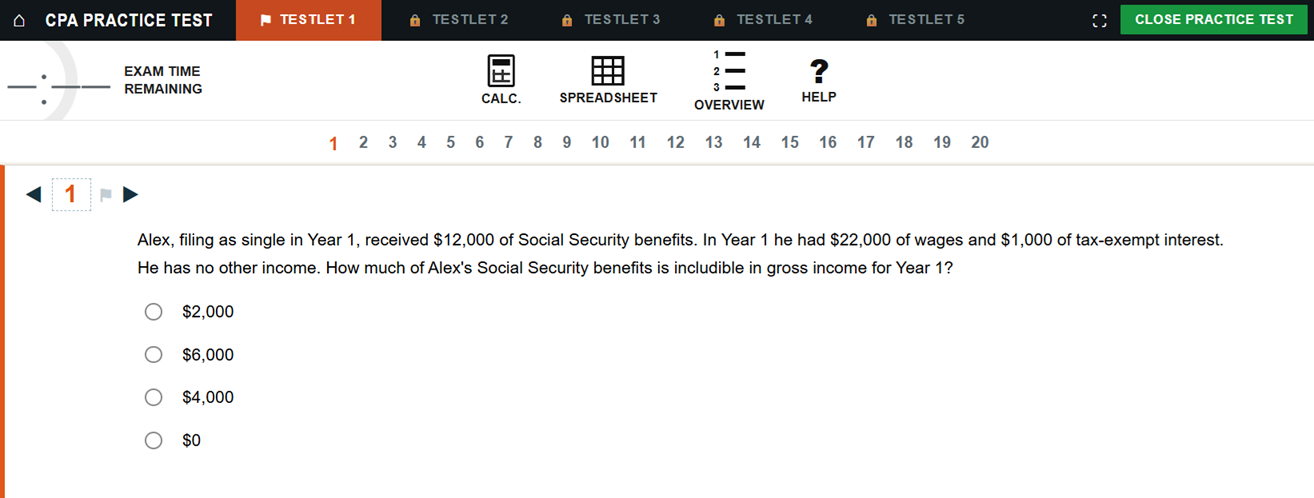Click the home icon beside CPA Practice Test
This screenshot has height=498, width=1314.
[x=21, y=20]
